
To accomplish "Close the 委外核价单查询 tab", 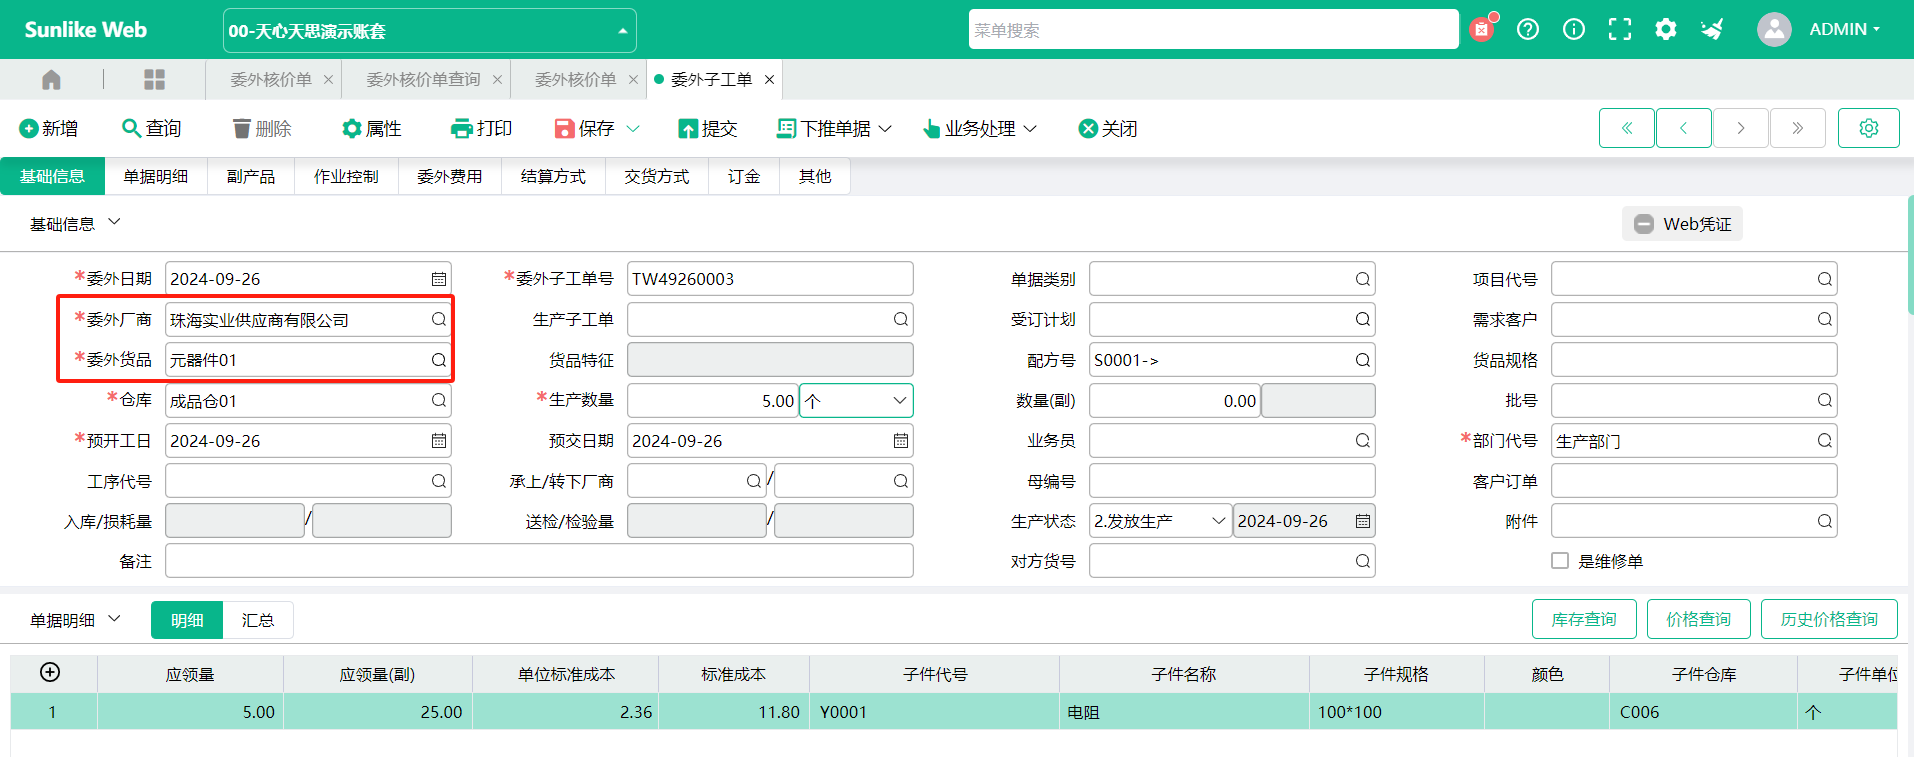I will [x=497, y=80].
